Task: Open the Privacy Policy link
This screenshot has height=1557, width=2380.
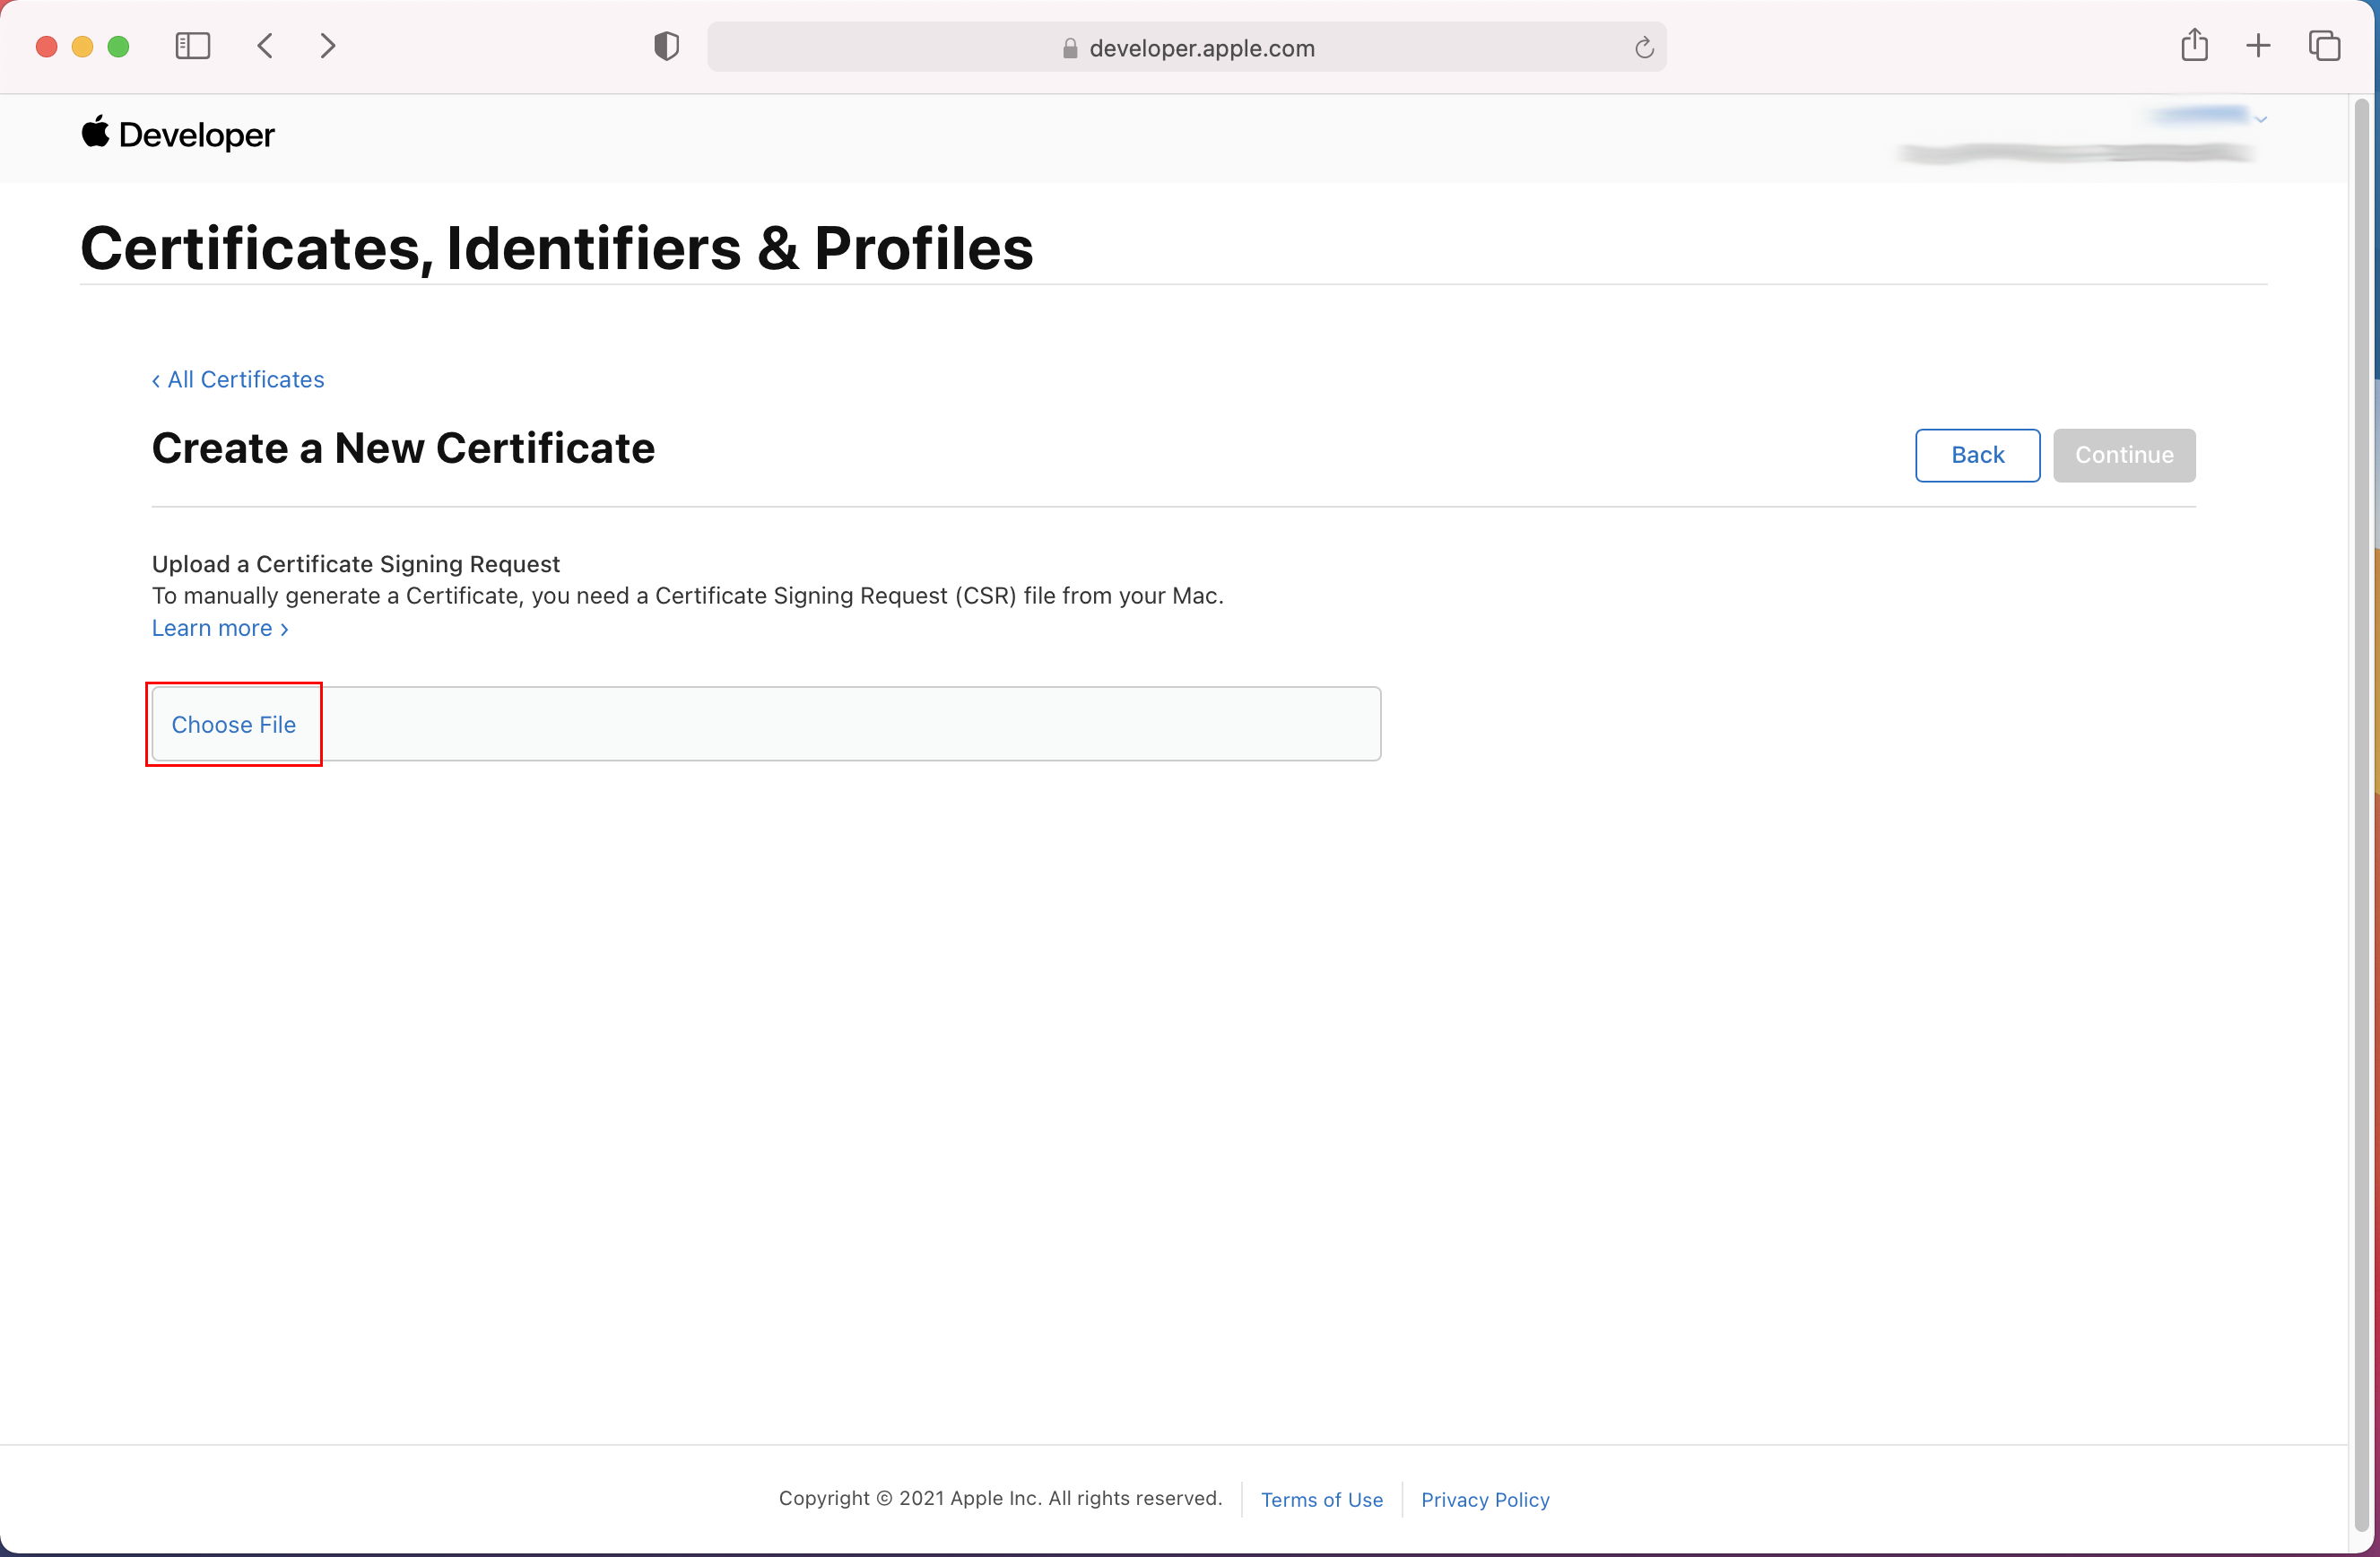Action: 1484,1499
